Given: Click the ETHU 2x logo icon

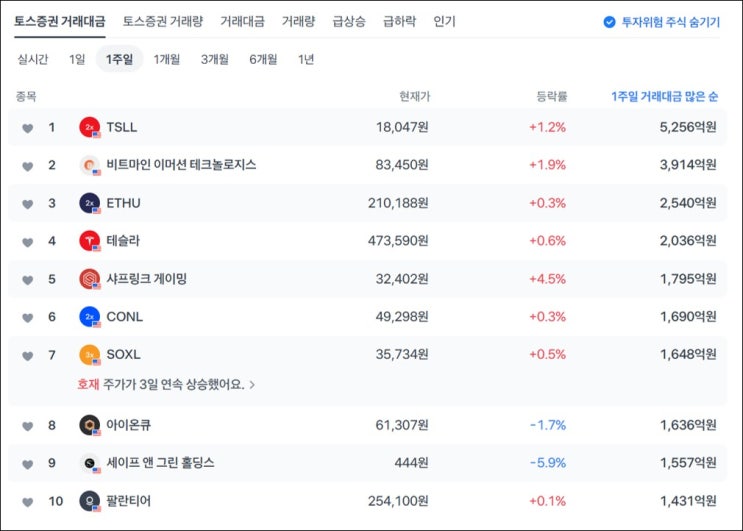Looking at the screenshot, I should click(x=89, y=203).
